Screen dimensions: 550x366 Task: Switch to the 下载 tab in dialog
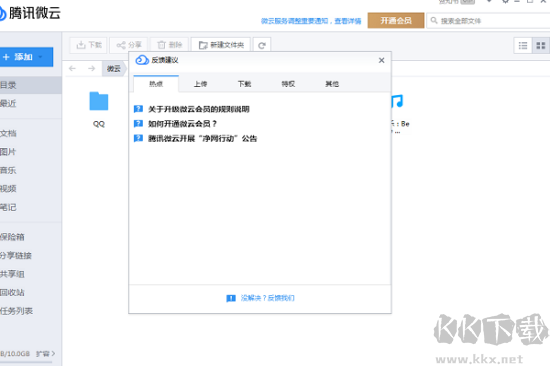[244, 84]
